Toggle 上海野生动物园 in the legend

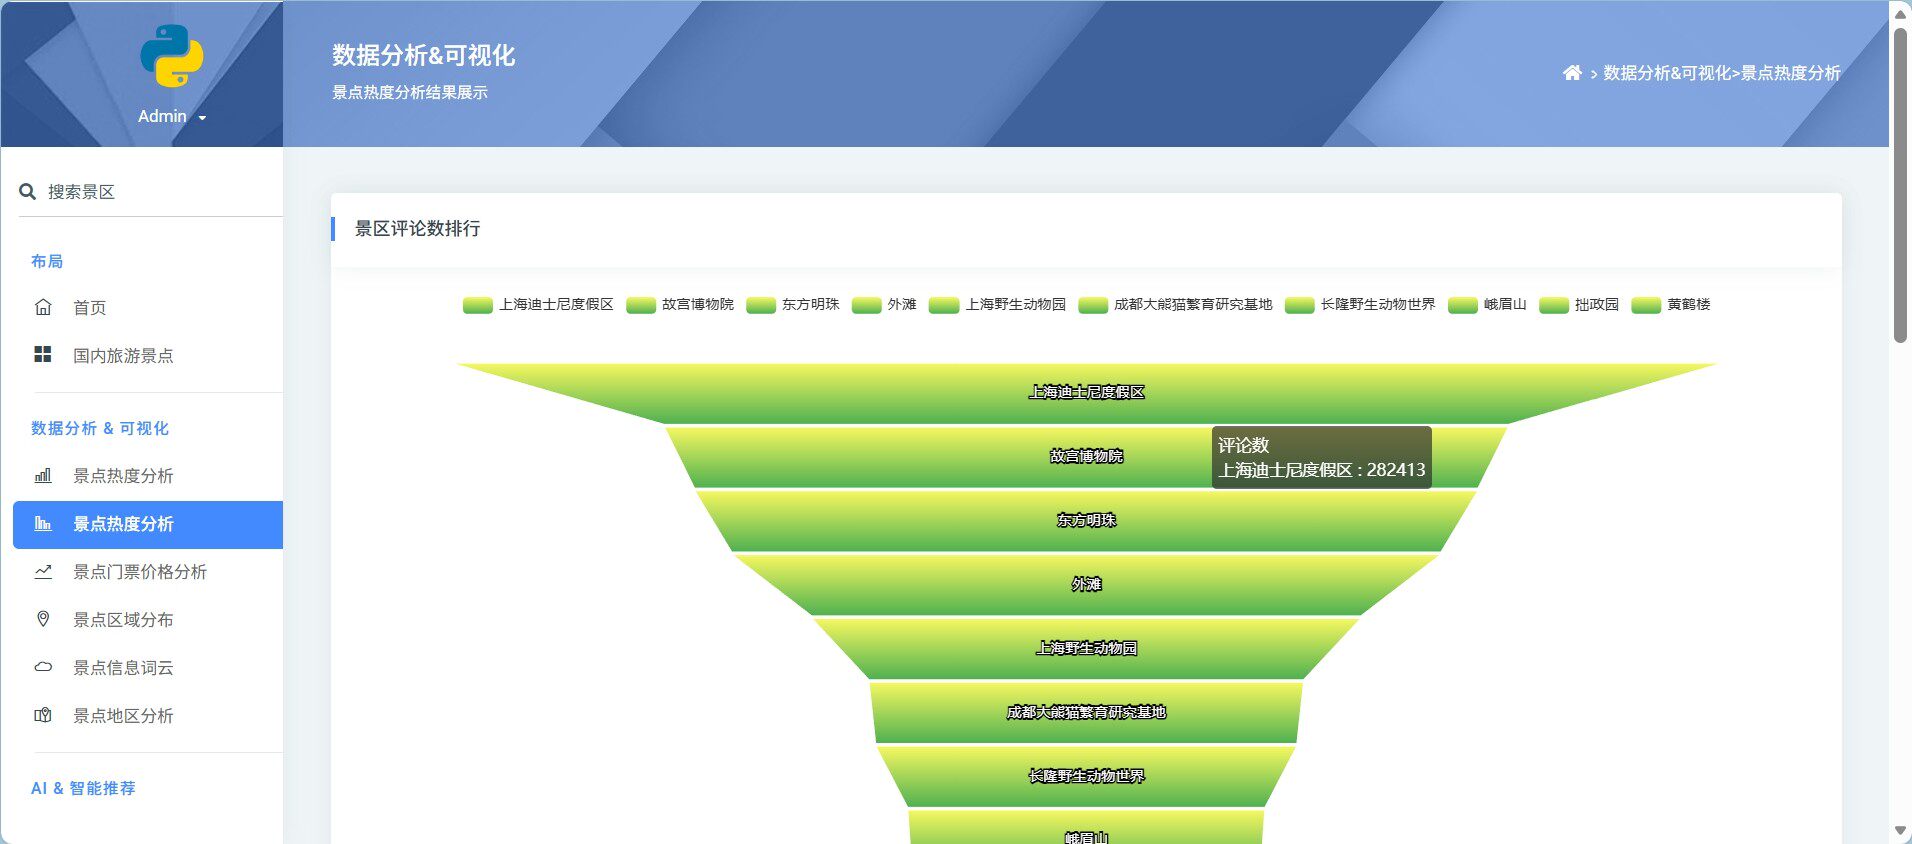997,304
